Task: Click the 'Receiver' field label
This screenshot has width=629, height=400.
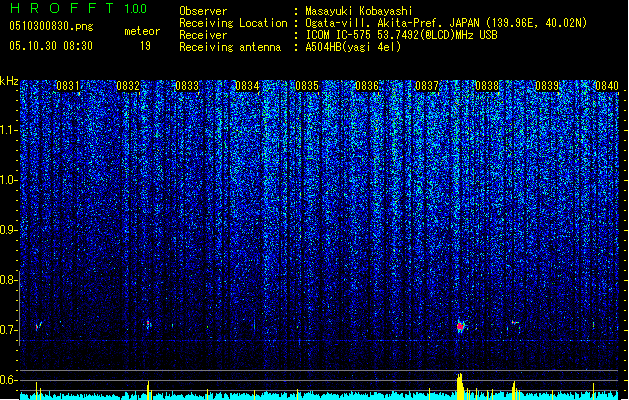Action: (203, 35)
